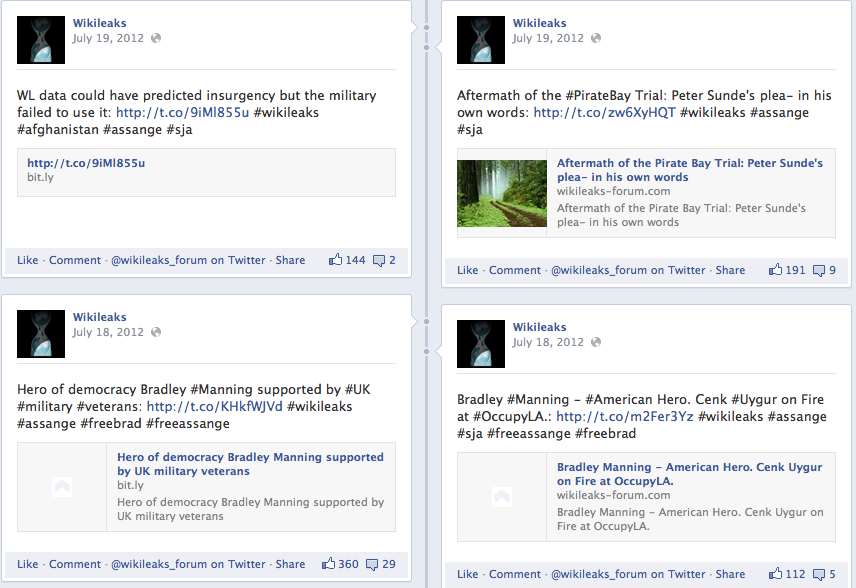856x588 pixels.
Task: Open comment bubble icon with 29 comments
Action: click(x=372, y=565)
